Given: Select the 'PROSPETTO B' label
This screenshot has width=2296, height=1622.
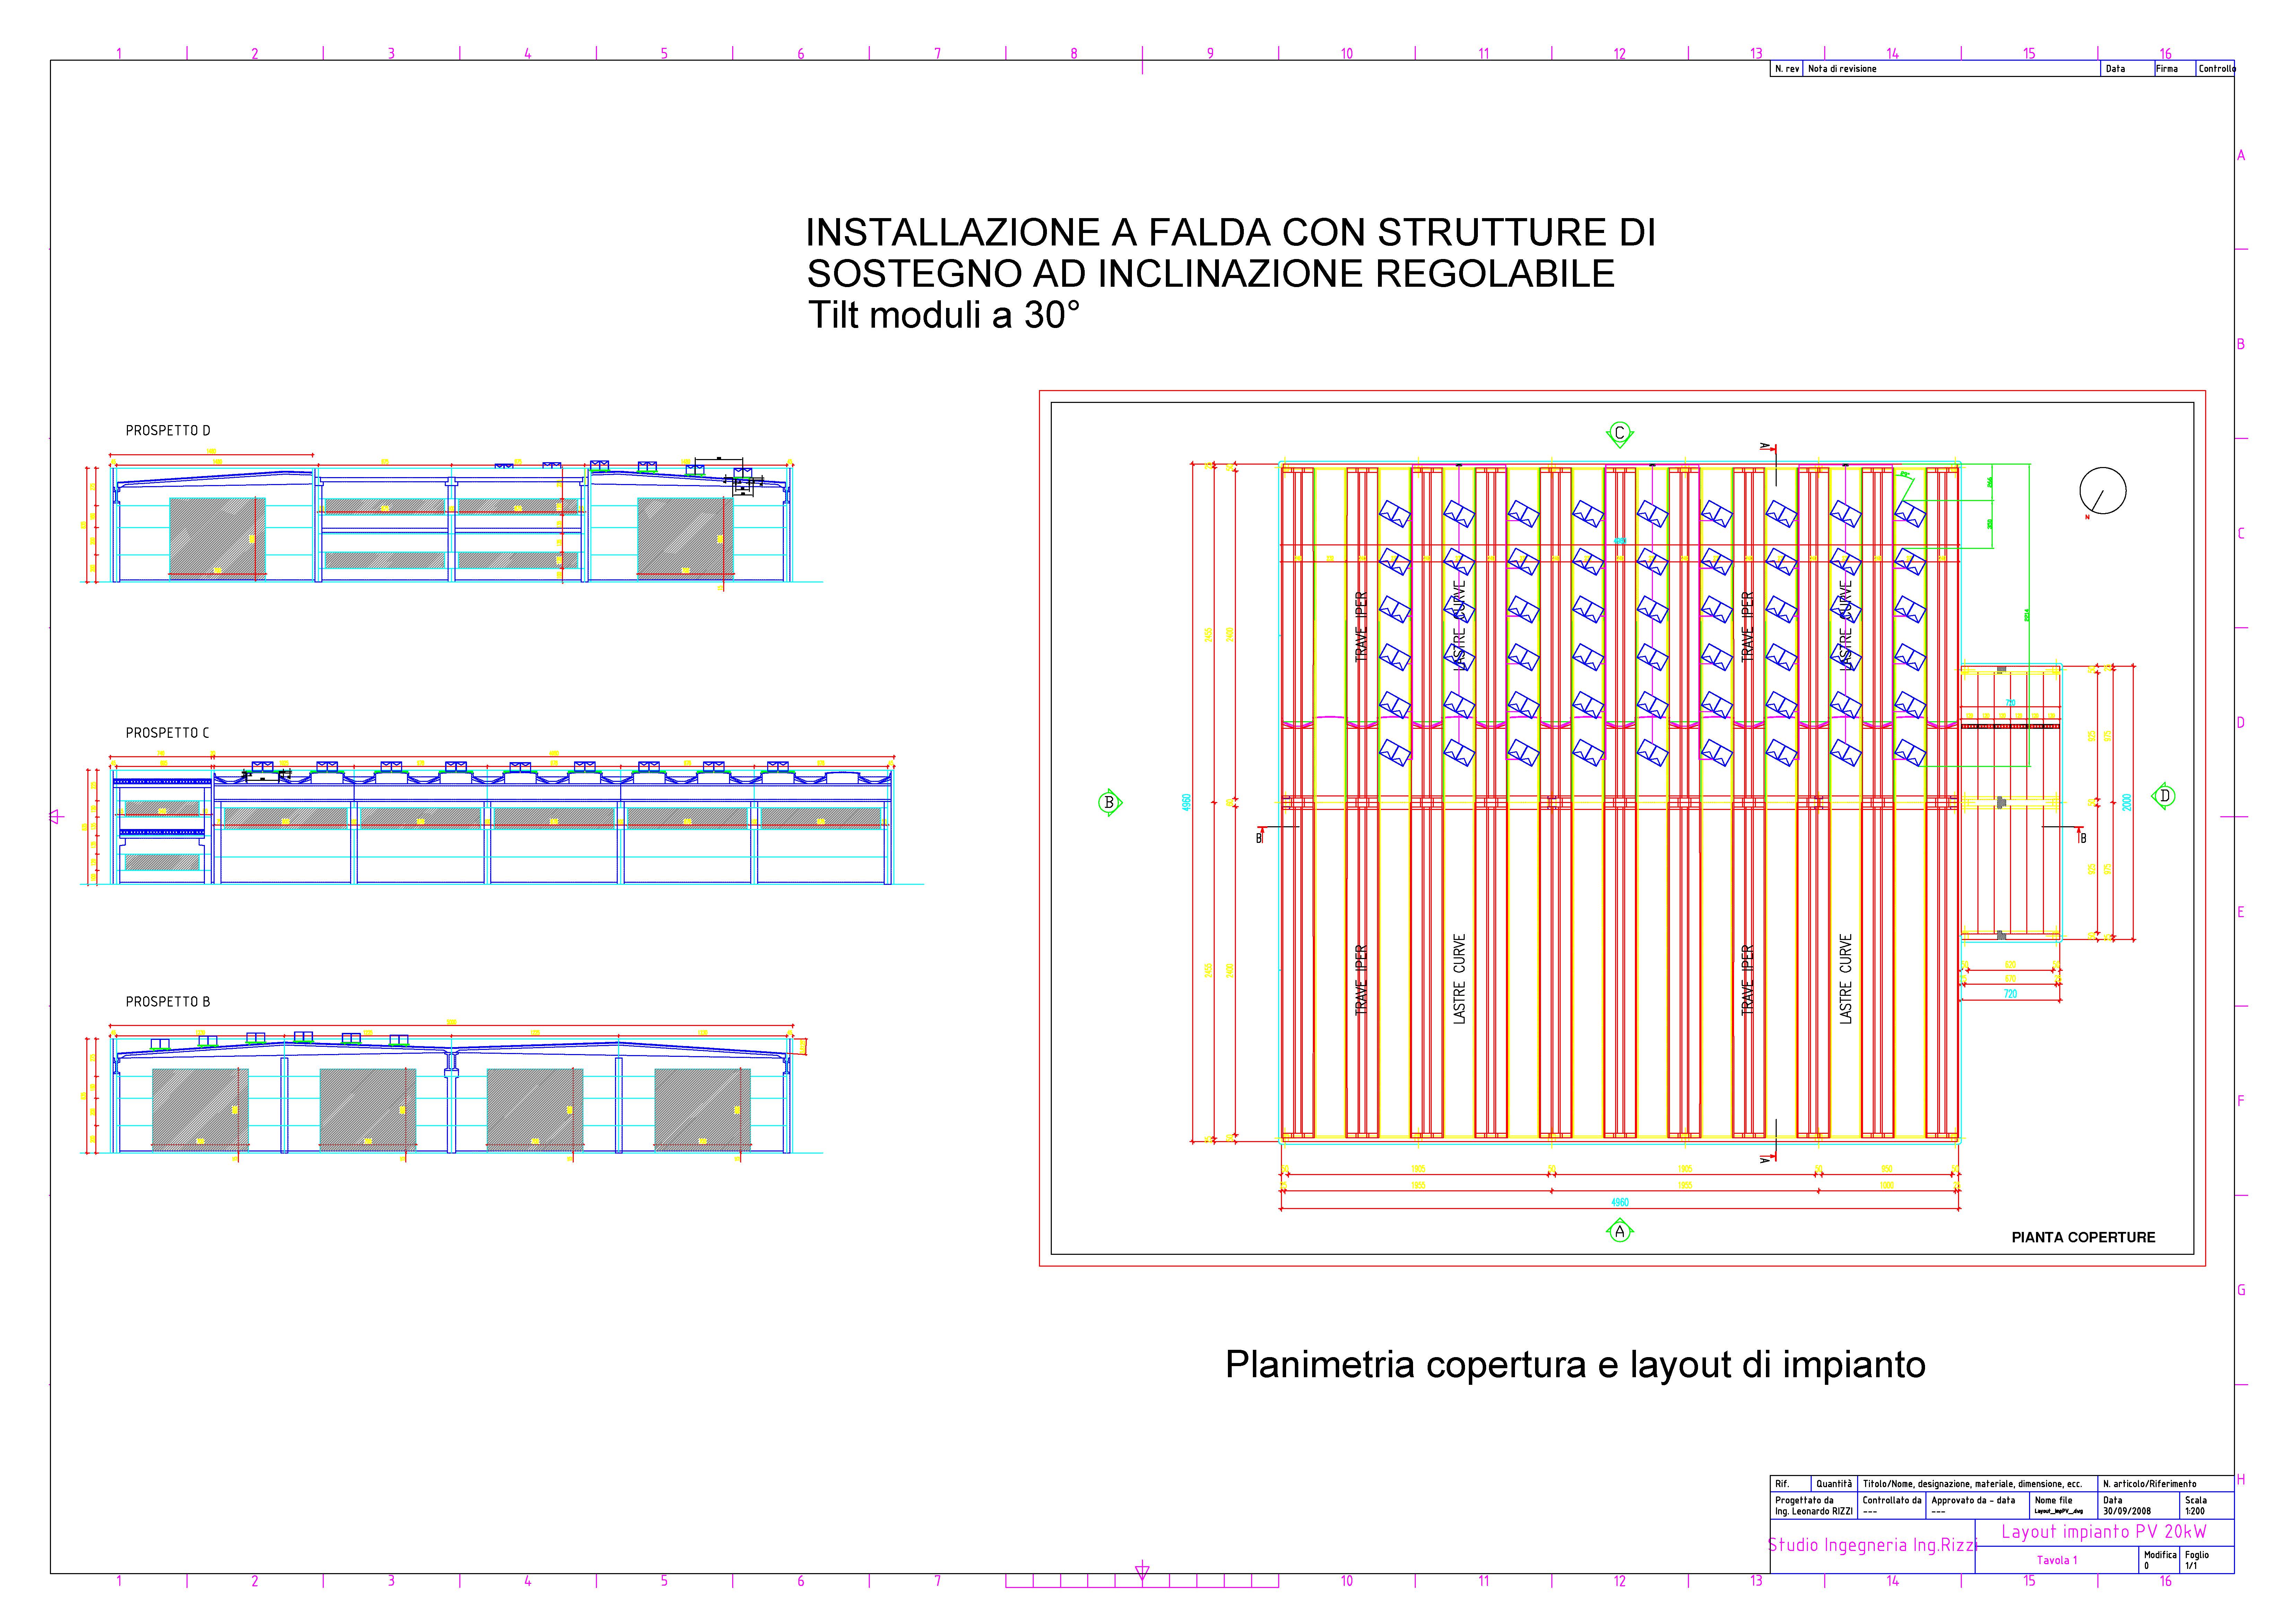Looking at the screenshot, I should pyautogui.click(x=168, y=1002).
